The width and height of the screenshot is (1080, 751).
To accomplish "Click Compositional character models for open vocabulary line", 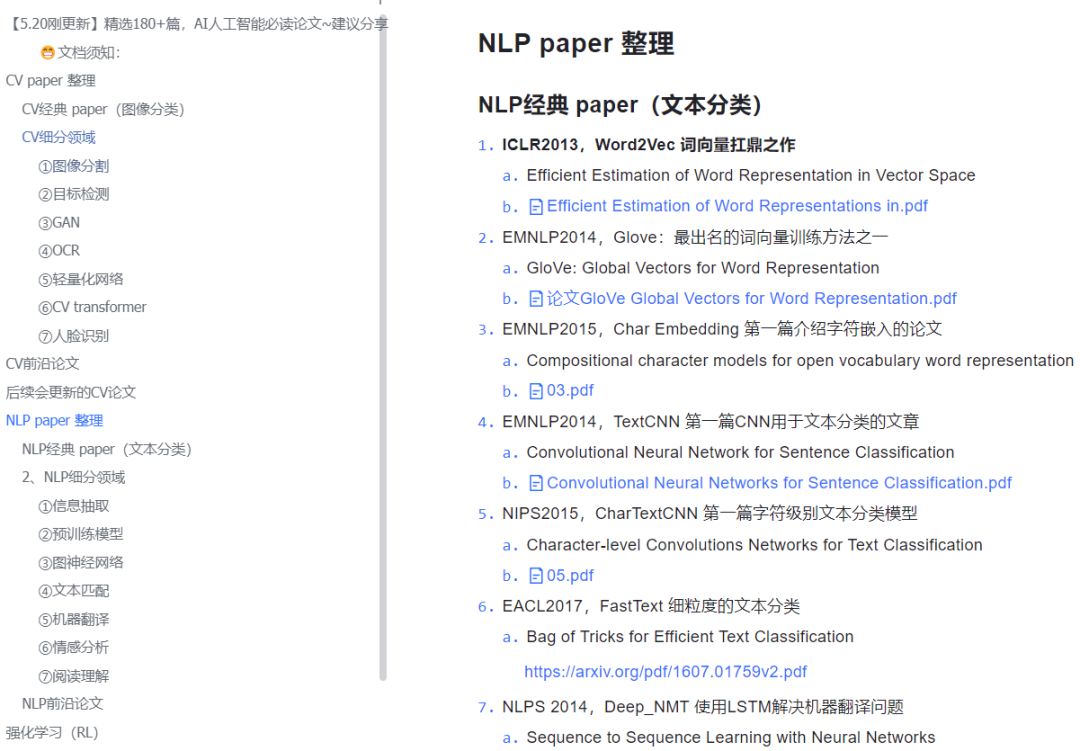I will (x=800, y=360).
